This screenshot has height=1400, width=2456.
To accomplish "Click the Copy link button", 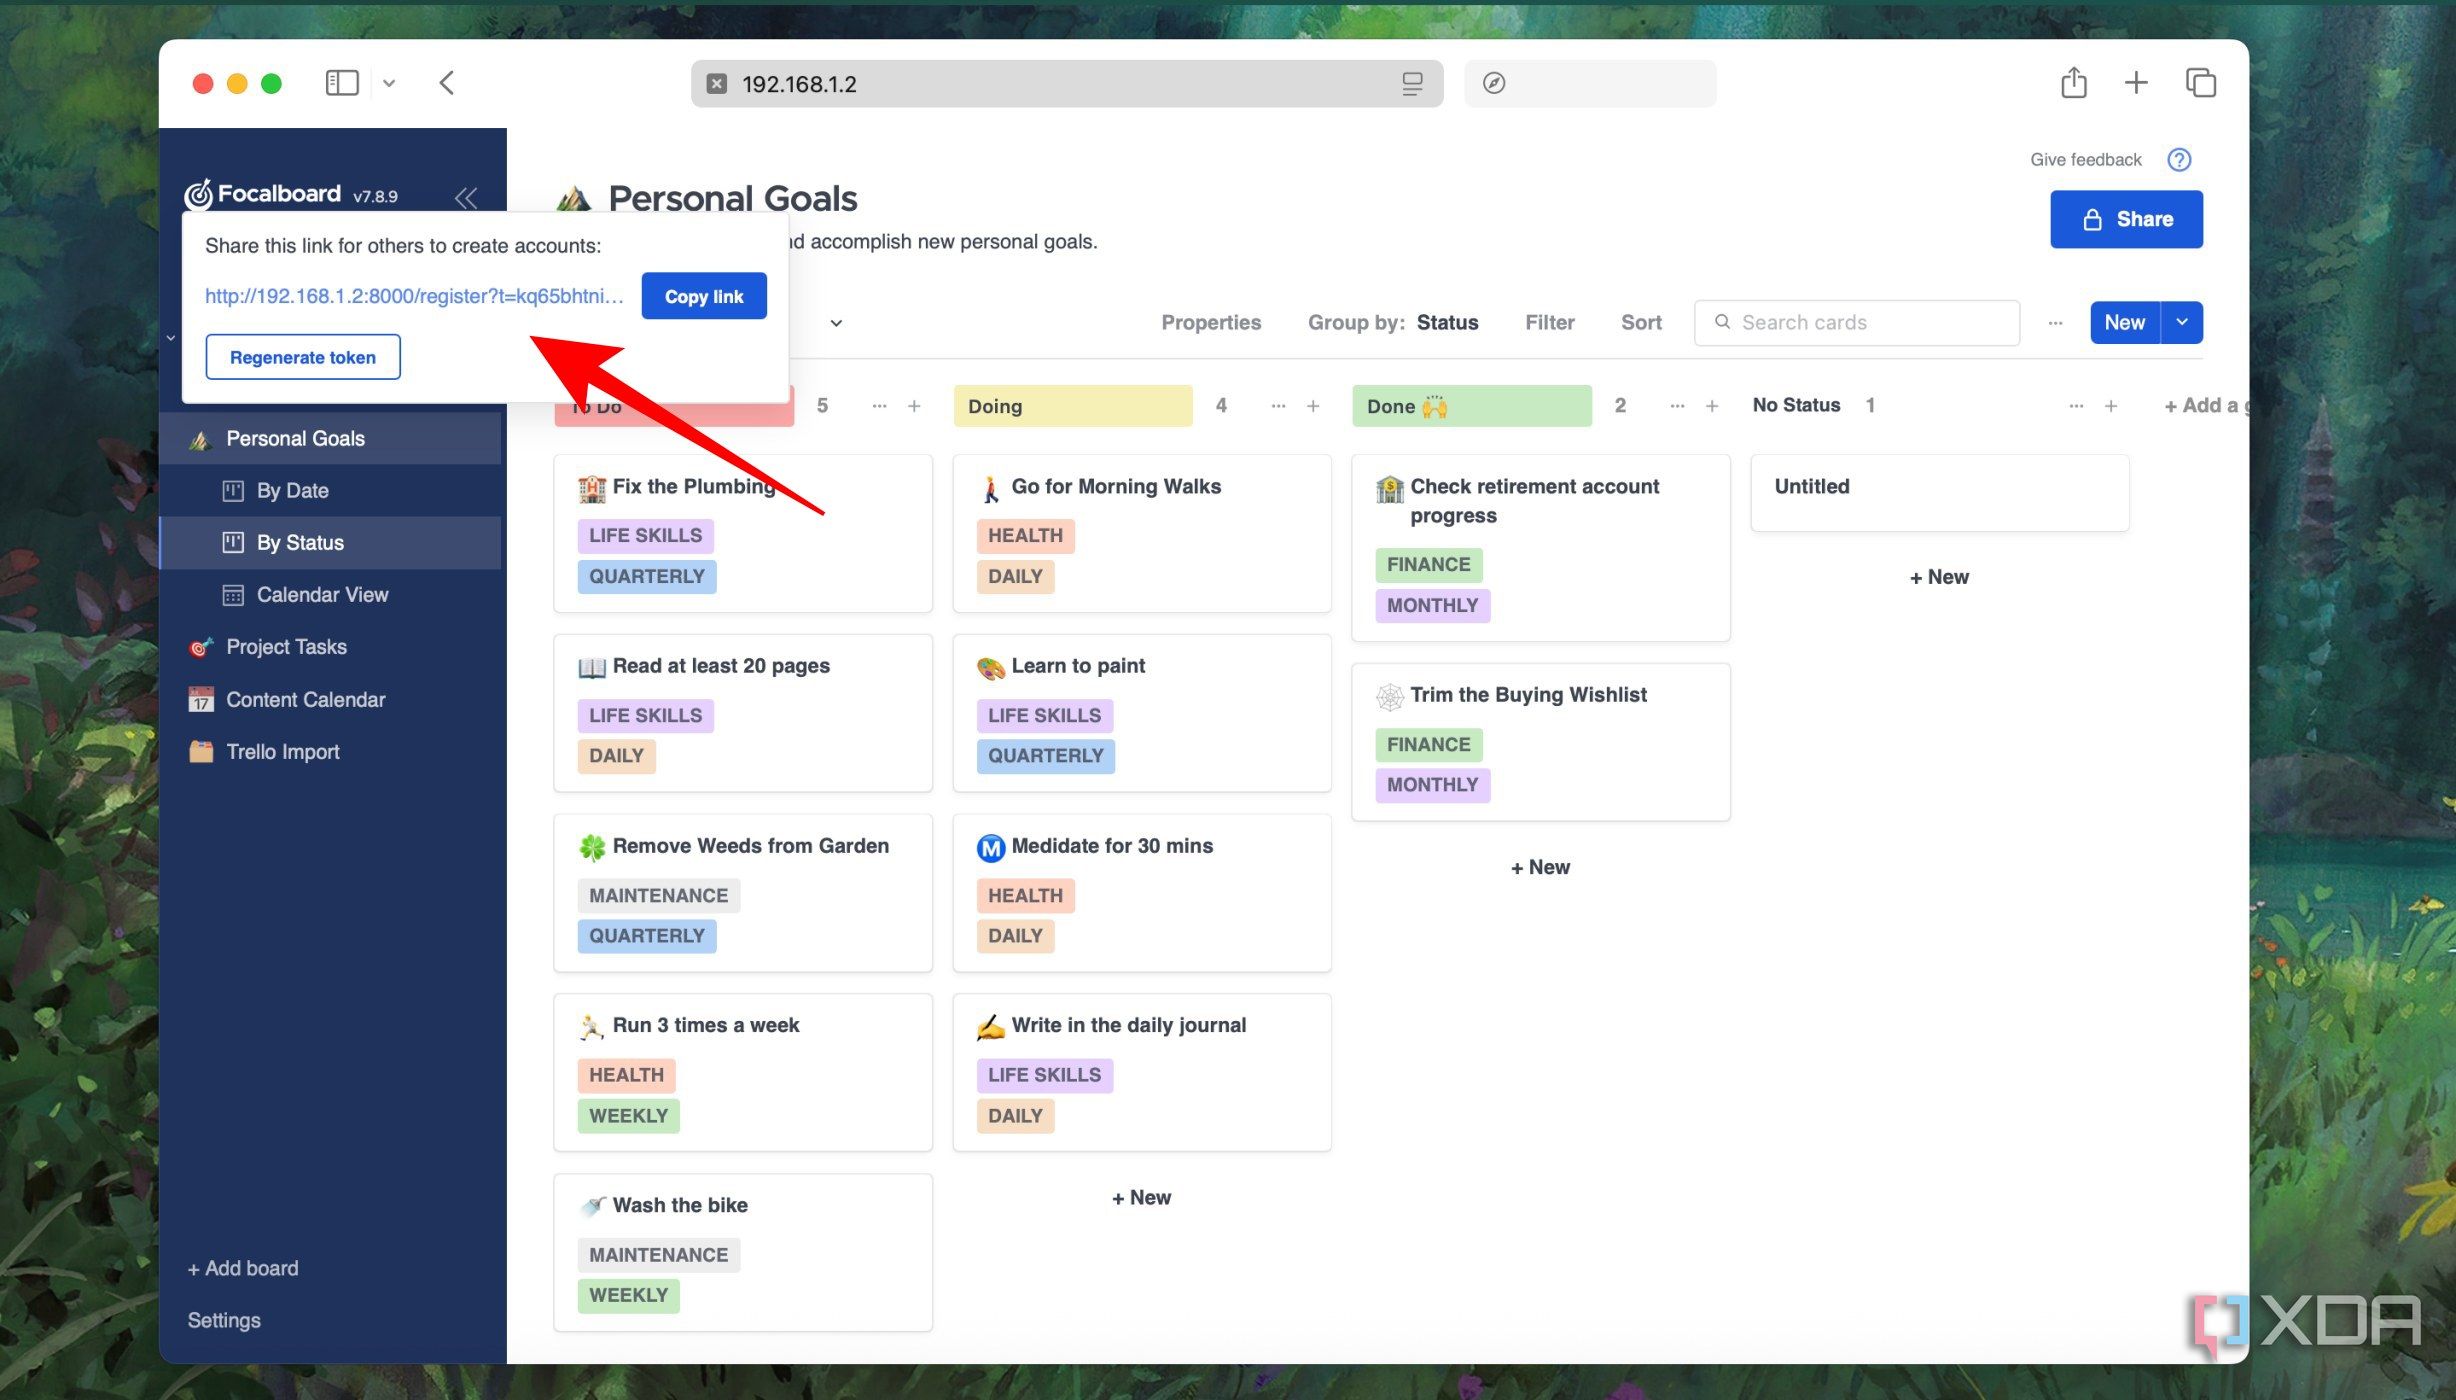I will click(x=704, y=296).
